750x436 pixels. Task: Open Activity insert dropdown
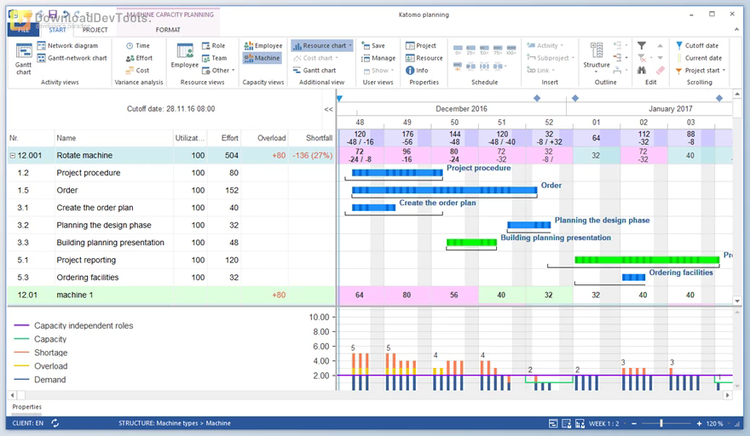[545, 45]
